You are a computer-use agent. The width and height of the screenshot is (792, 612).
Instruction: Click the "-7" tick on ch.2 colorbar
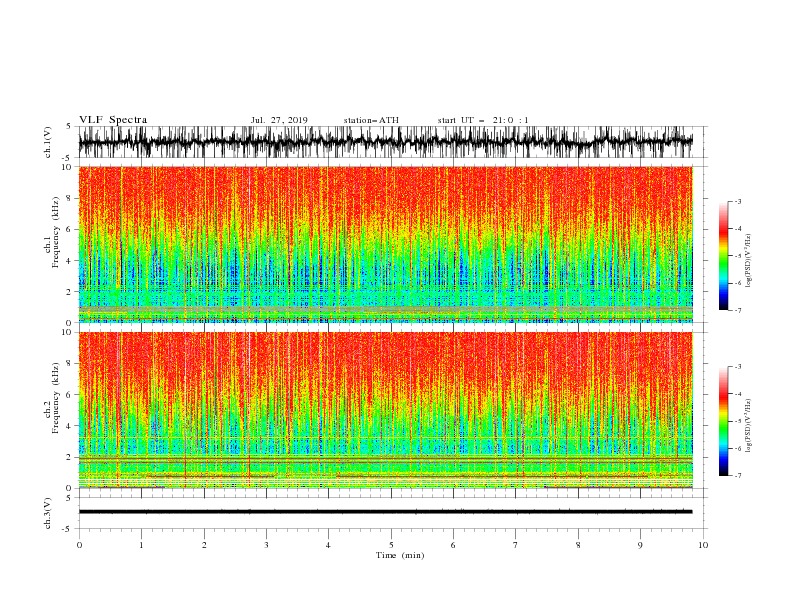pyautogui.click(x=737, y=476)
